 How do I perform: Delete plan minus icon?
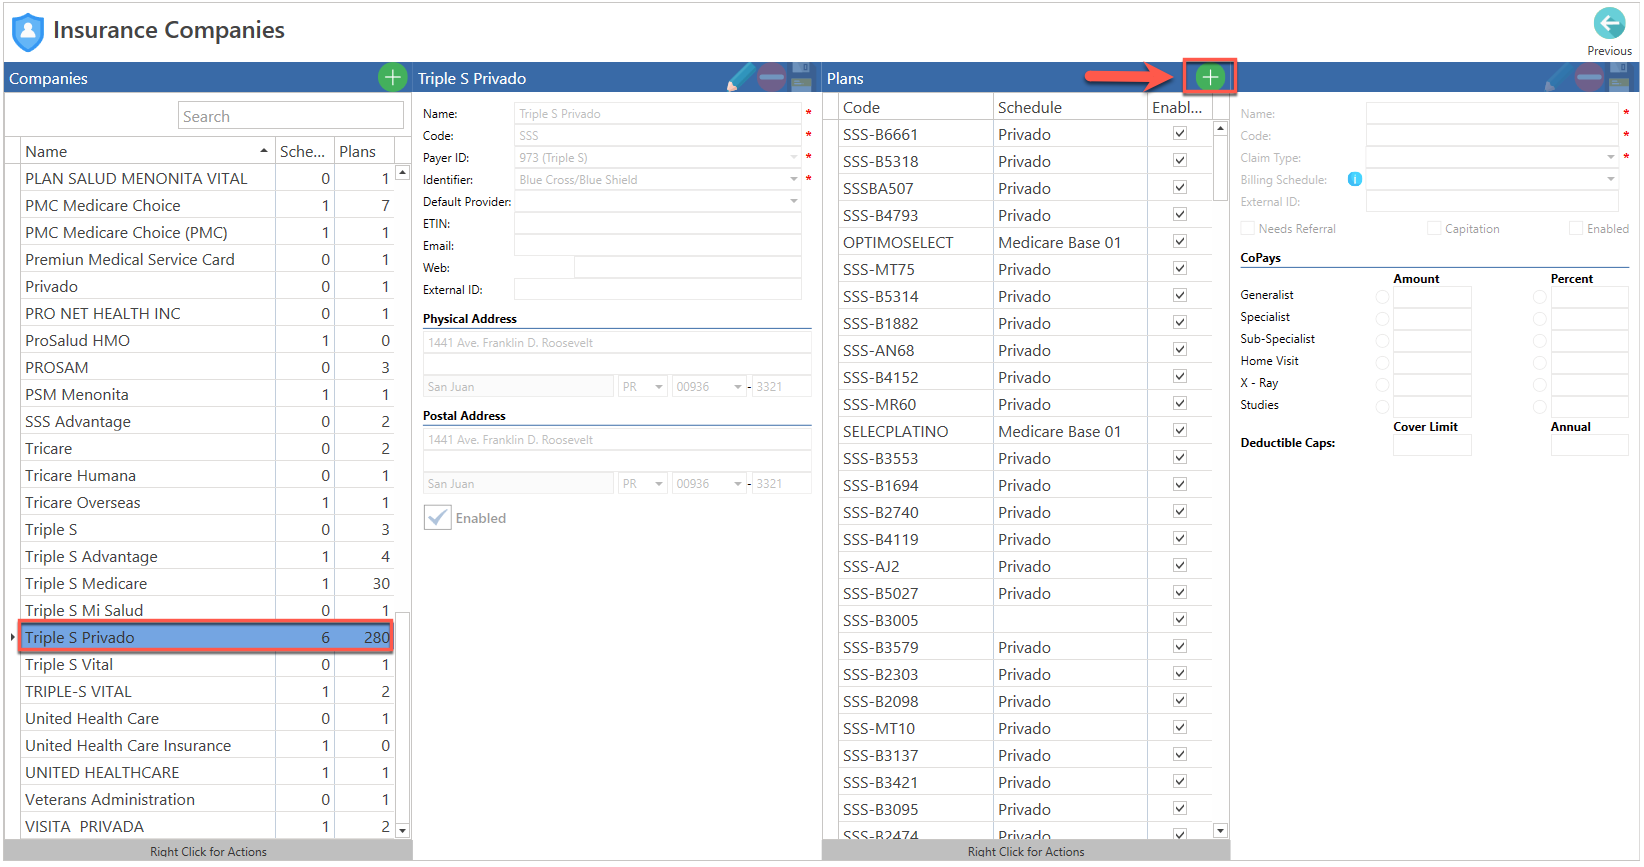pos(1589,77)
